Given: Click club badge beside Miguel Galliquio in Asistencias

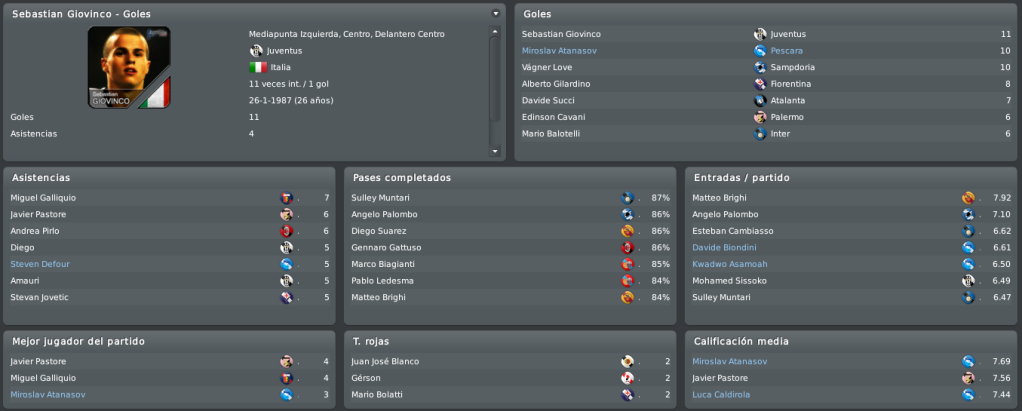Looking at the screenshot, I should (286, 198).
